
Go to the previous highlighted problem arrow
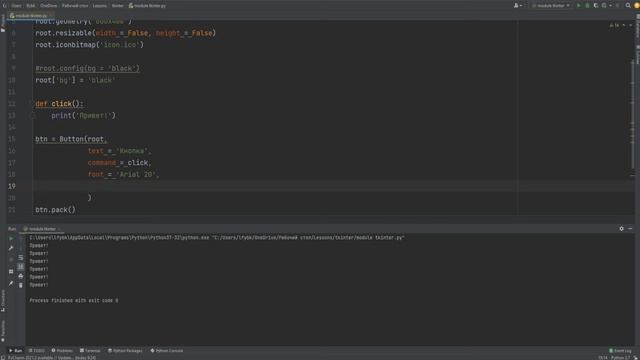(624, 25)
